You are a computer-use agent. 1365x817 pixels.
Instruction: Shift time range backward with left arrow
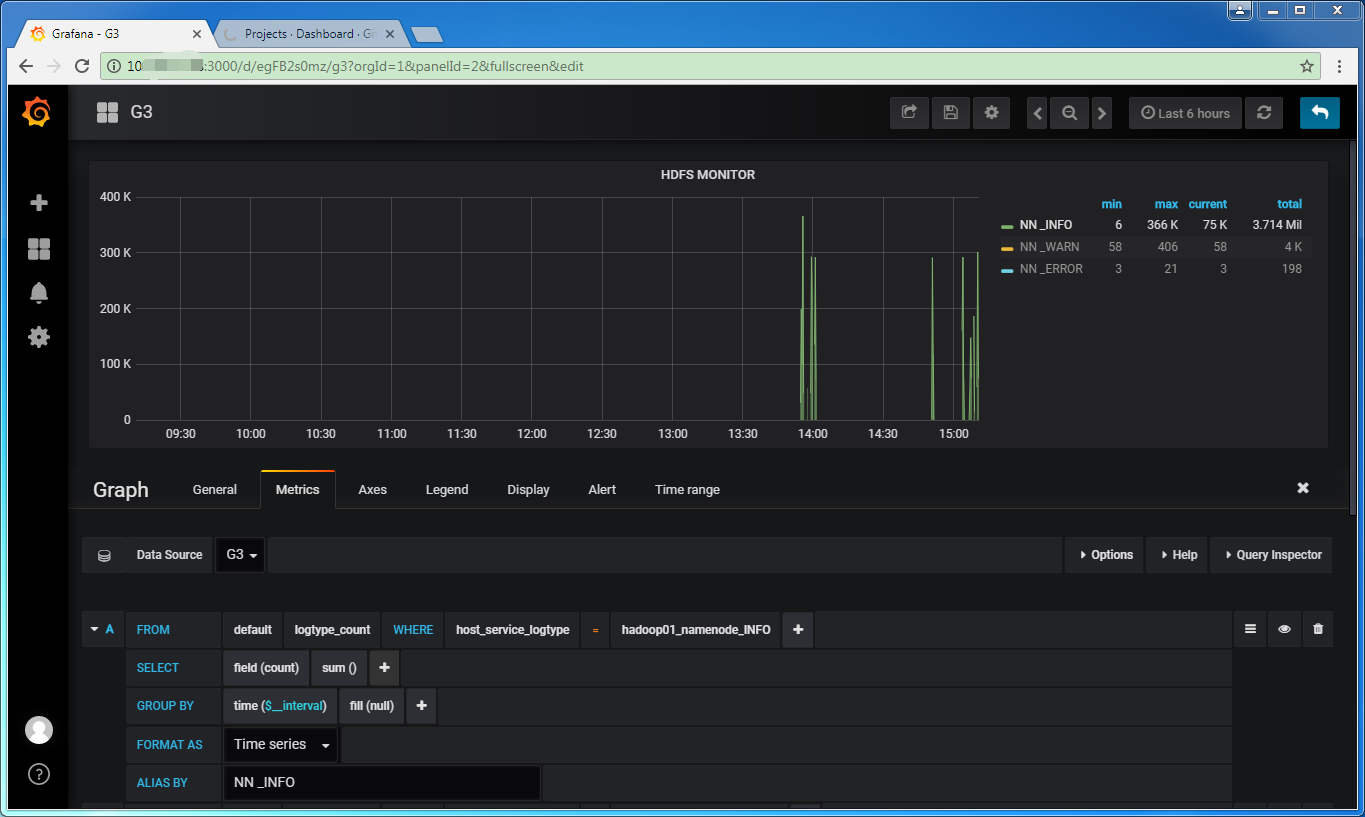click(1037, 113)
